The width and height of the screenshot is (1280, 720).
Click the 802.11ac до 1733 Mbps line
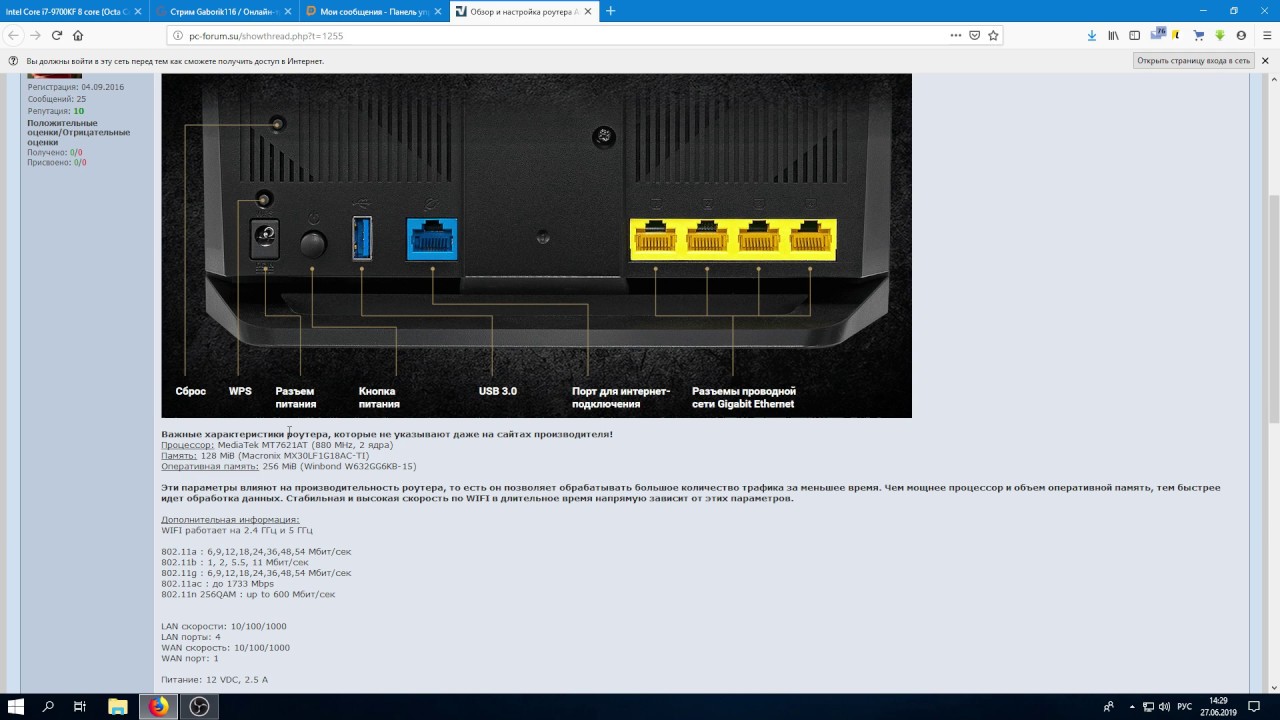pyautogui.click(x=217, y=584)
